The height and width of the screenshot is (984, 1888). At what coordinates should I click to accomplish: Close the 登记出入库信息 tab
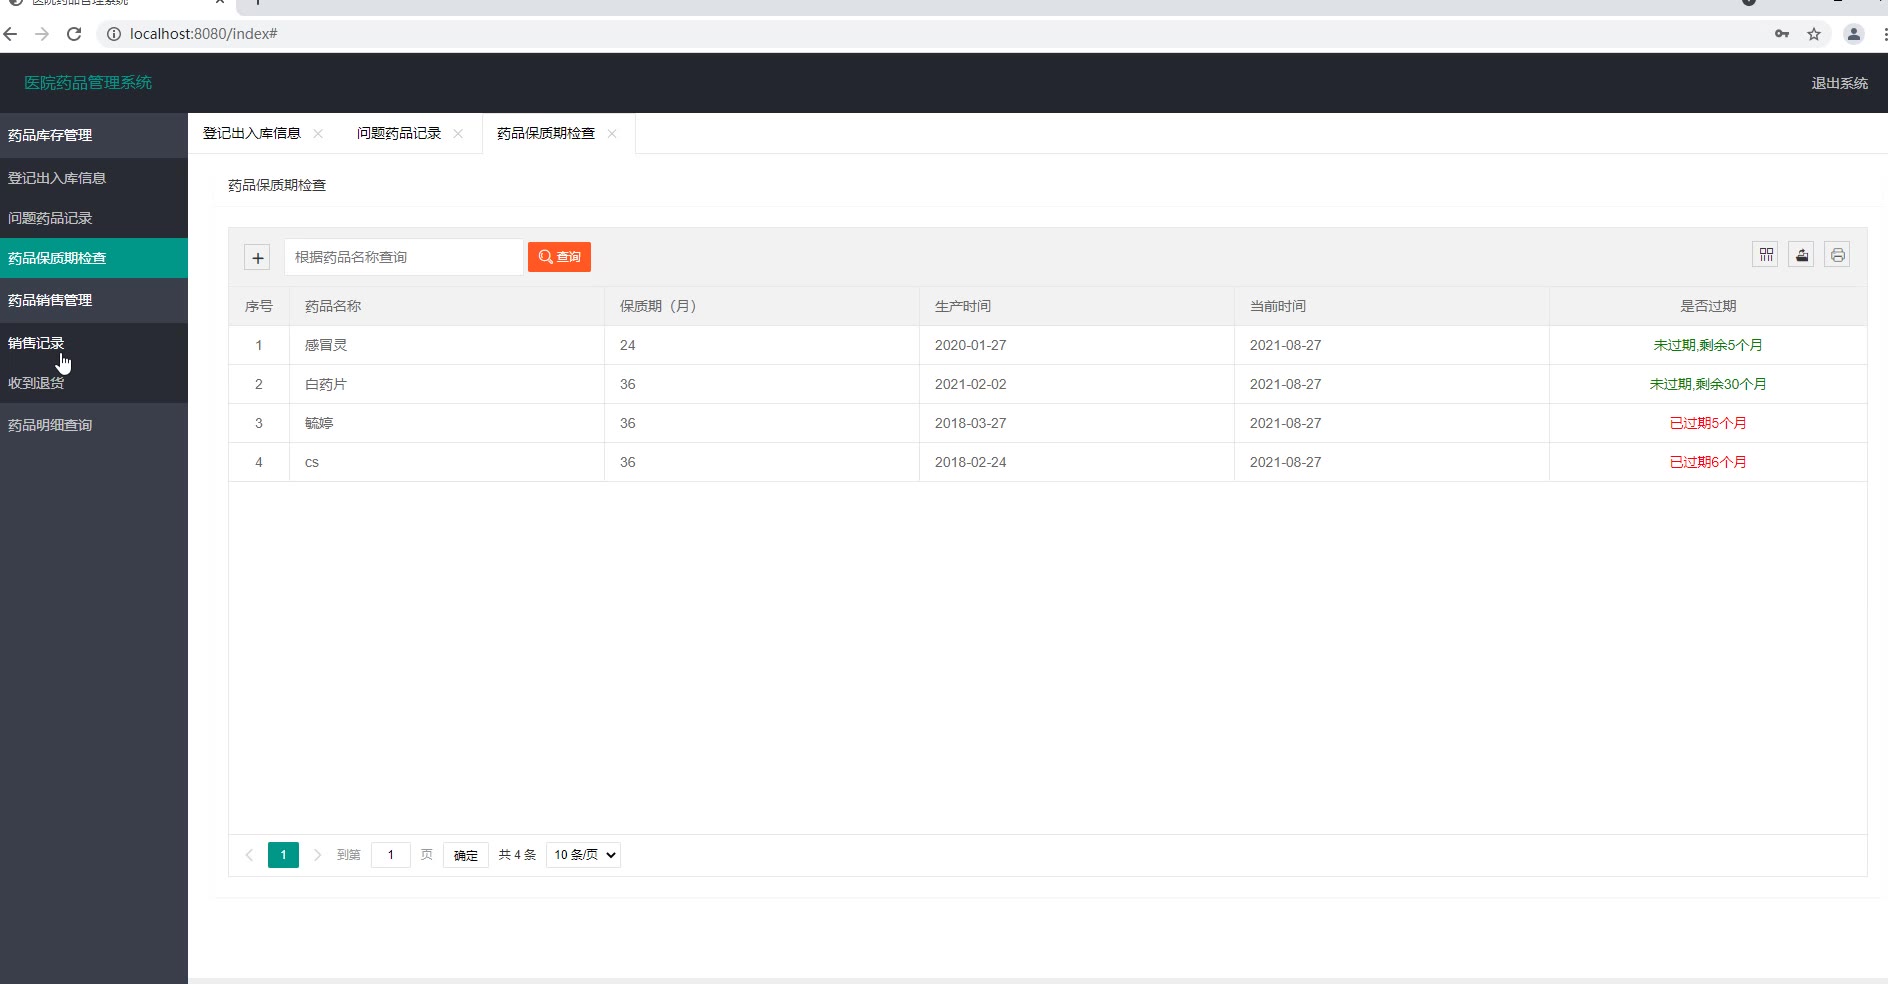[318, 134]
